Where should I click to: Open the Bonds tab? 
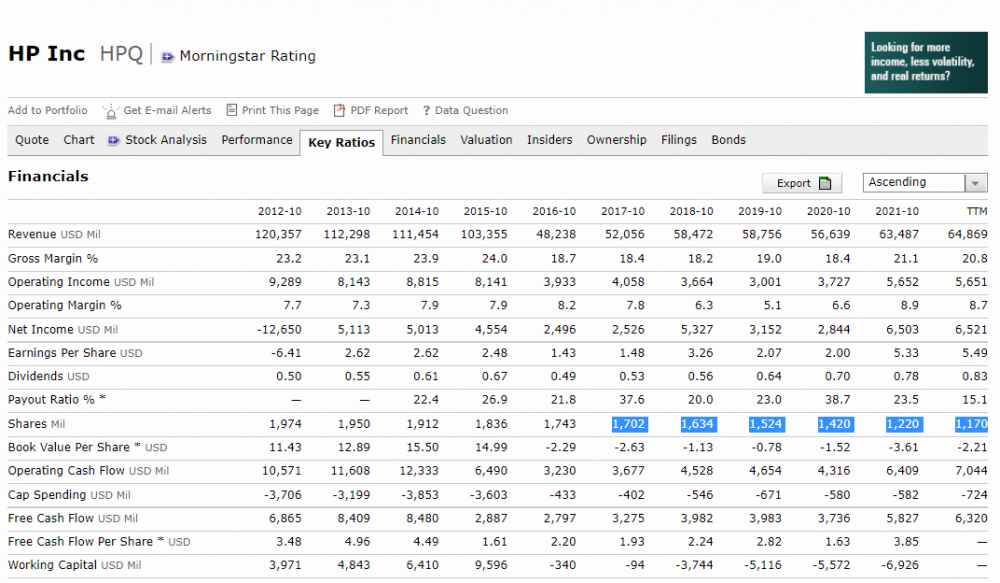[728, 140]
